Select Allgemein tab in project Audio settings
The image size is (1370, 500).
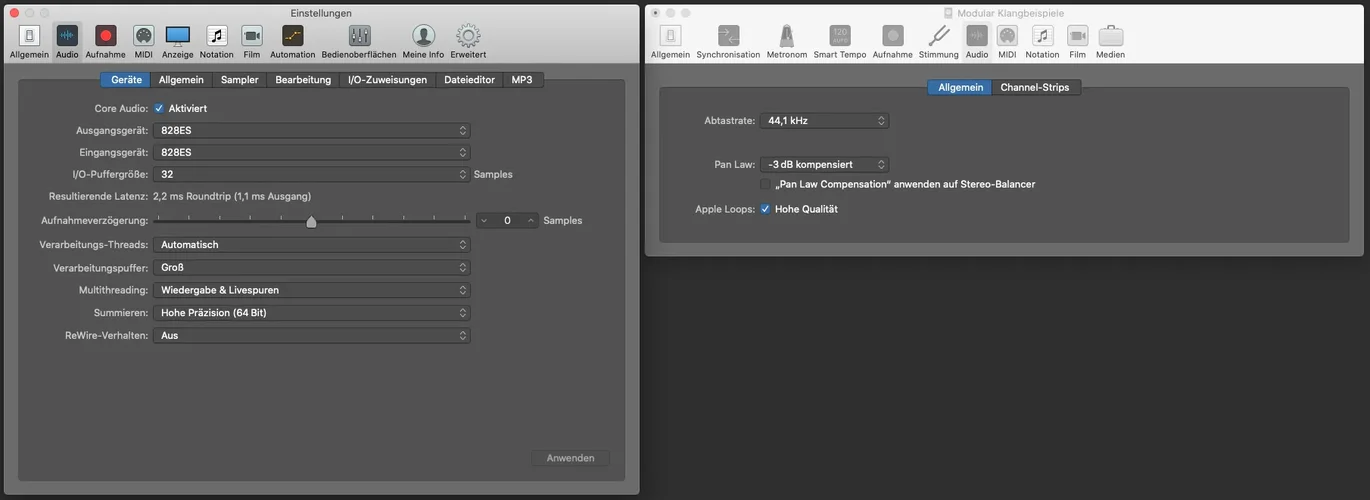pyautogui.click(x=960, y=87)
